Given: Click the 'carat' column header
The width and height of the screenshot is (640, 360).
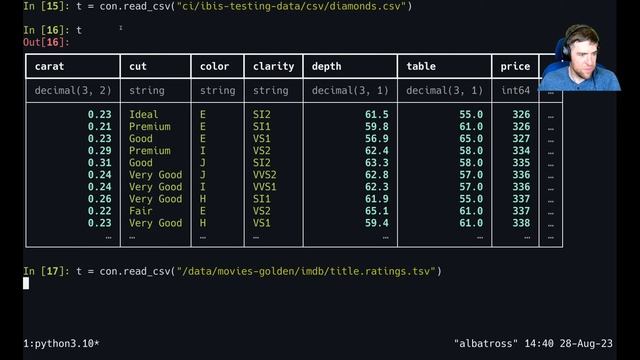Looking at the screenshot, I should click(x=49, y=66).
